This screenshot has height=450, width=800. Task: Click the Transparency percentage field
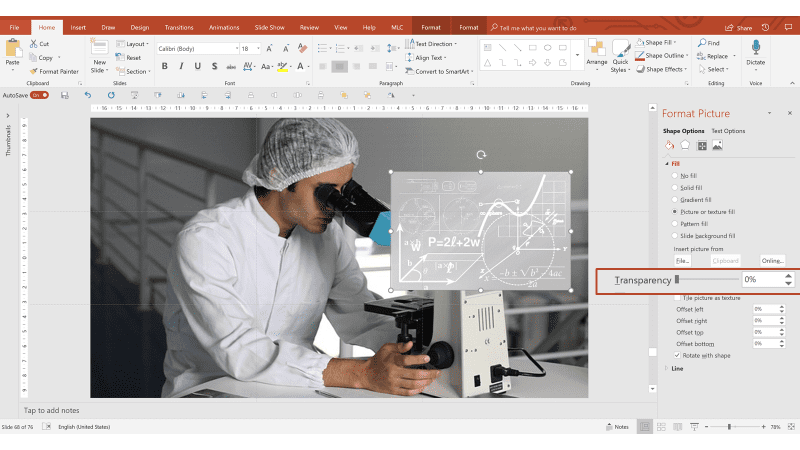(x=762, y=279)
